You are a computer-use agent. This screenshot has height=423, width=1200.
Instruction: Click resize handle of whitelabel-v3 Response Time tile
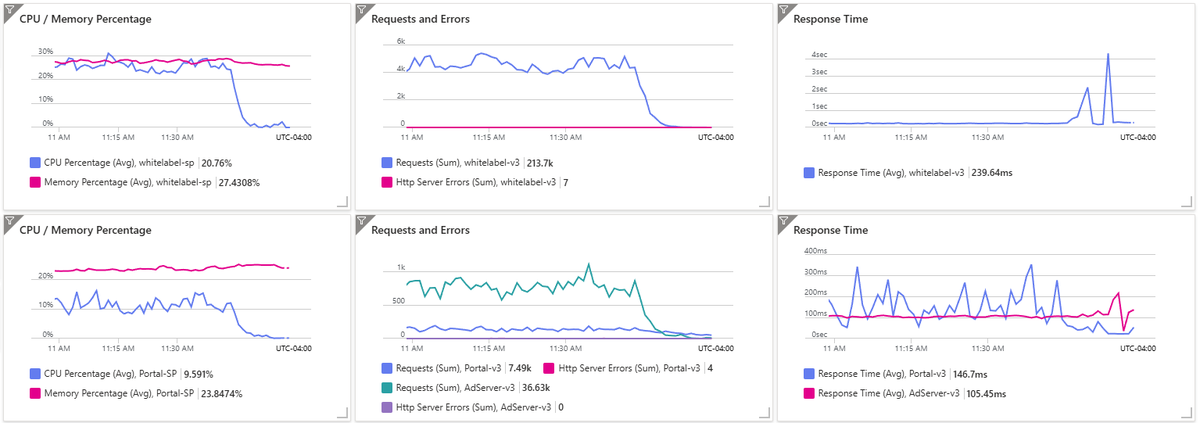point(1186,202)
